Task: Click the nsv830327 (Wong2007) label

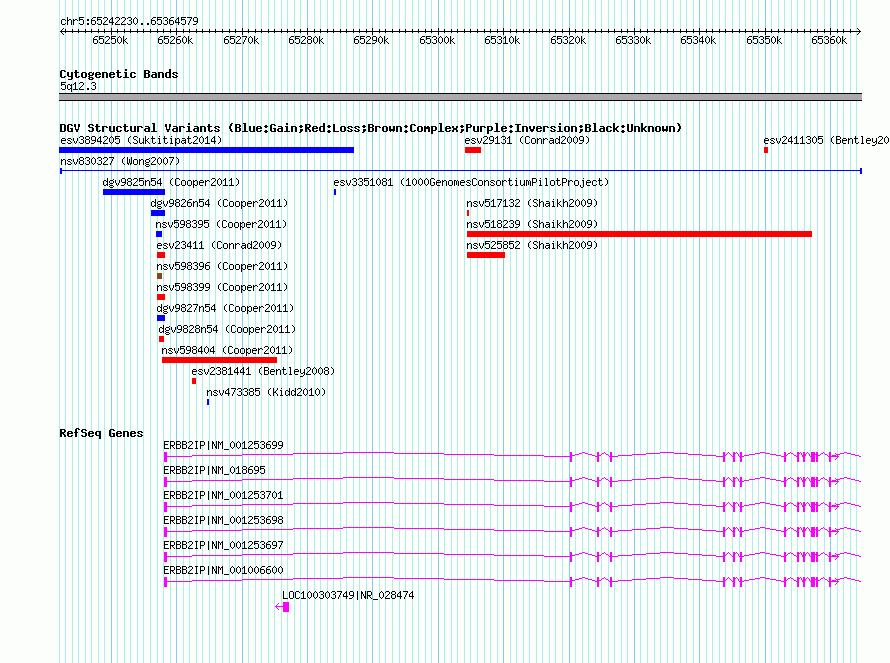Action: (x=120, y=161)
